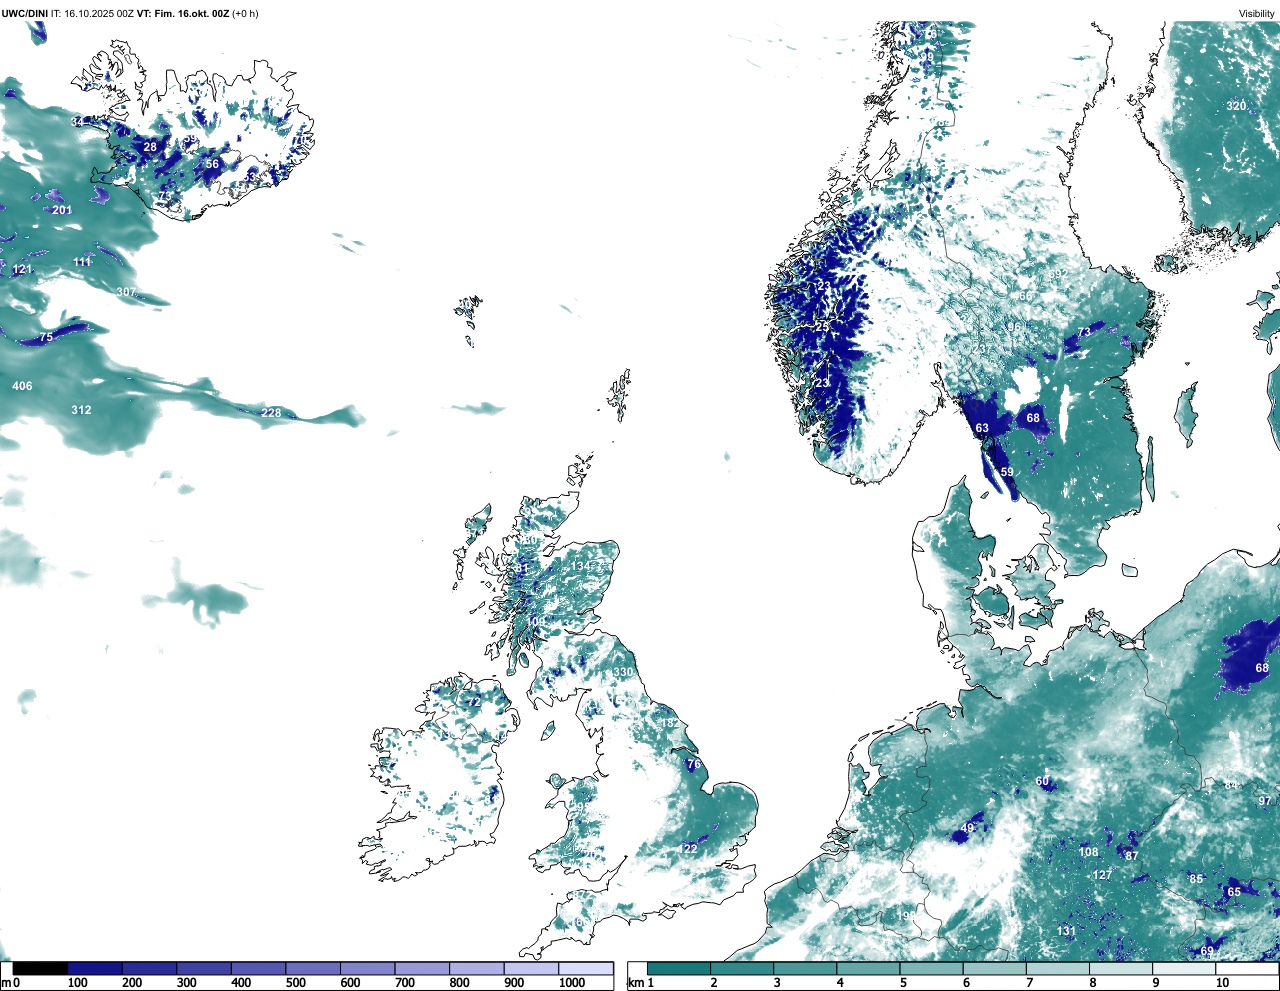Click the 400–500 m legend swatch
This screenshot has height=991, width=1280.
pyautogui.click(x=259, y=968)
